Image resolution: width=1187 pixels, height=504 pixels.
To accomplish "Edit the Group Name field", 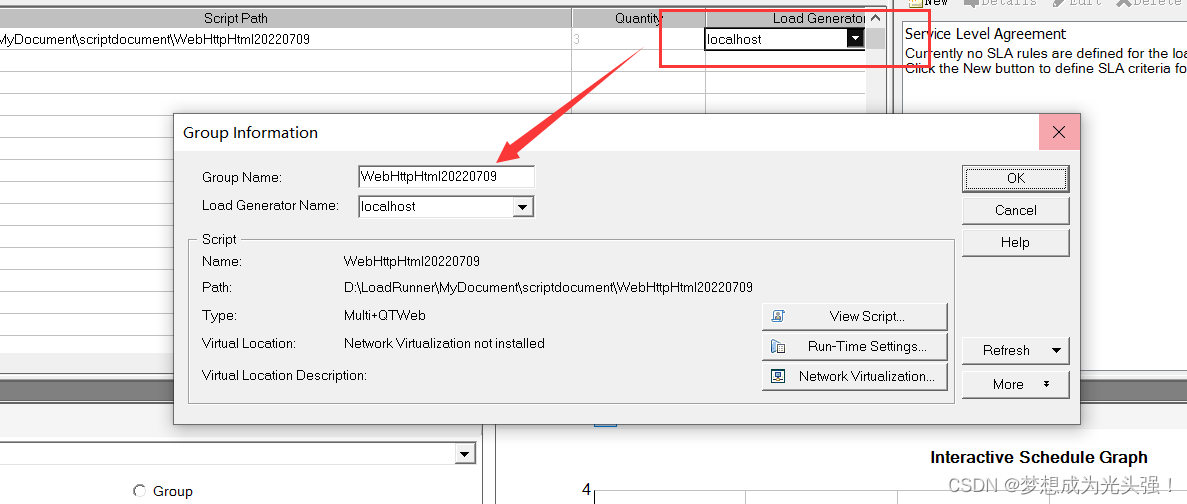I will [446, 177].
